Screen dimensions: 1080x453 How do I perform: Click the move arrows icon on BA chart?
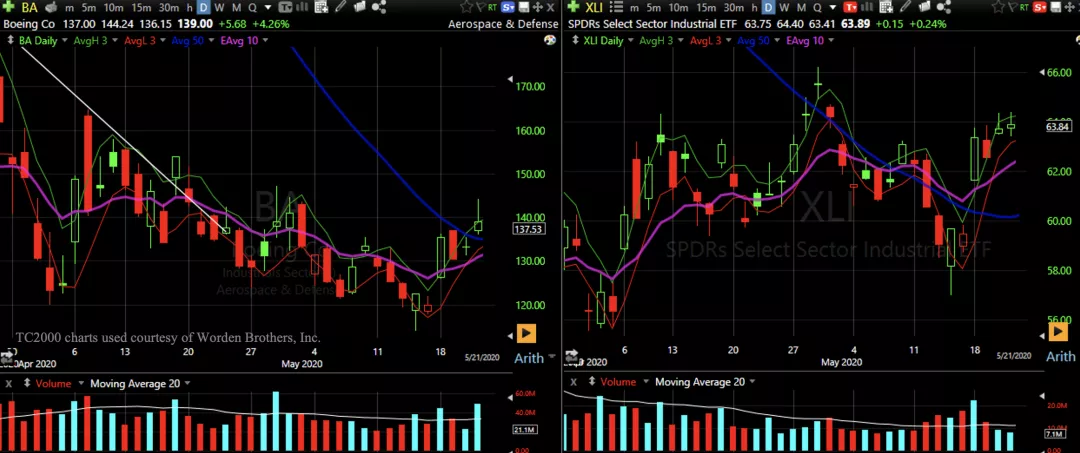click(537, 7)
